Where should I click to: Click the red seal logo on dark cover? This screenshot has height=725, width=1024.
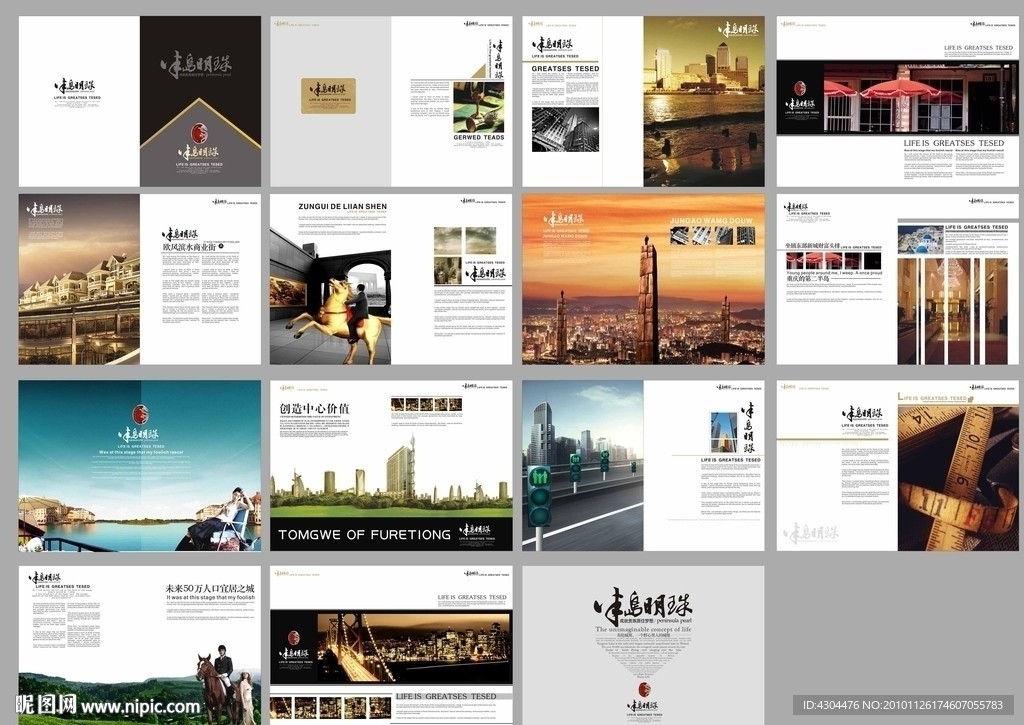click(x=199, y=133)
